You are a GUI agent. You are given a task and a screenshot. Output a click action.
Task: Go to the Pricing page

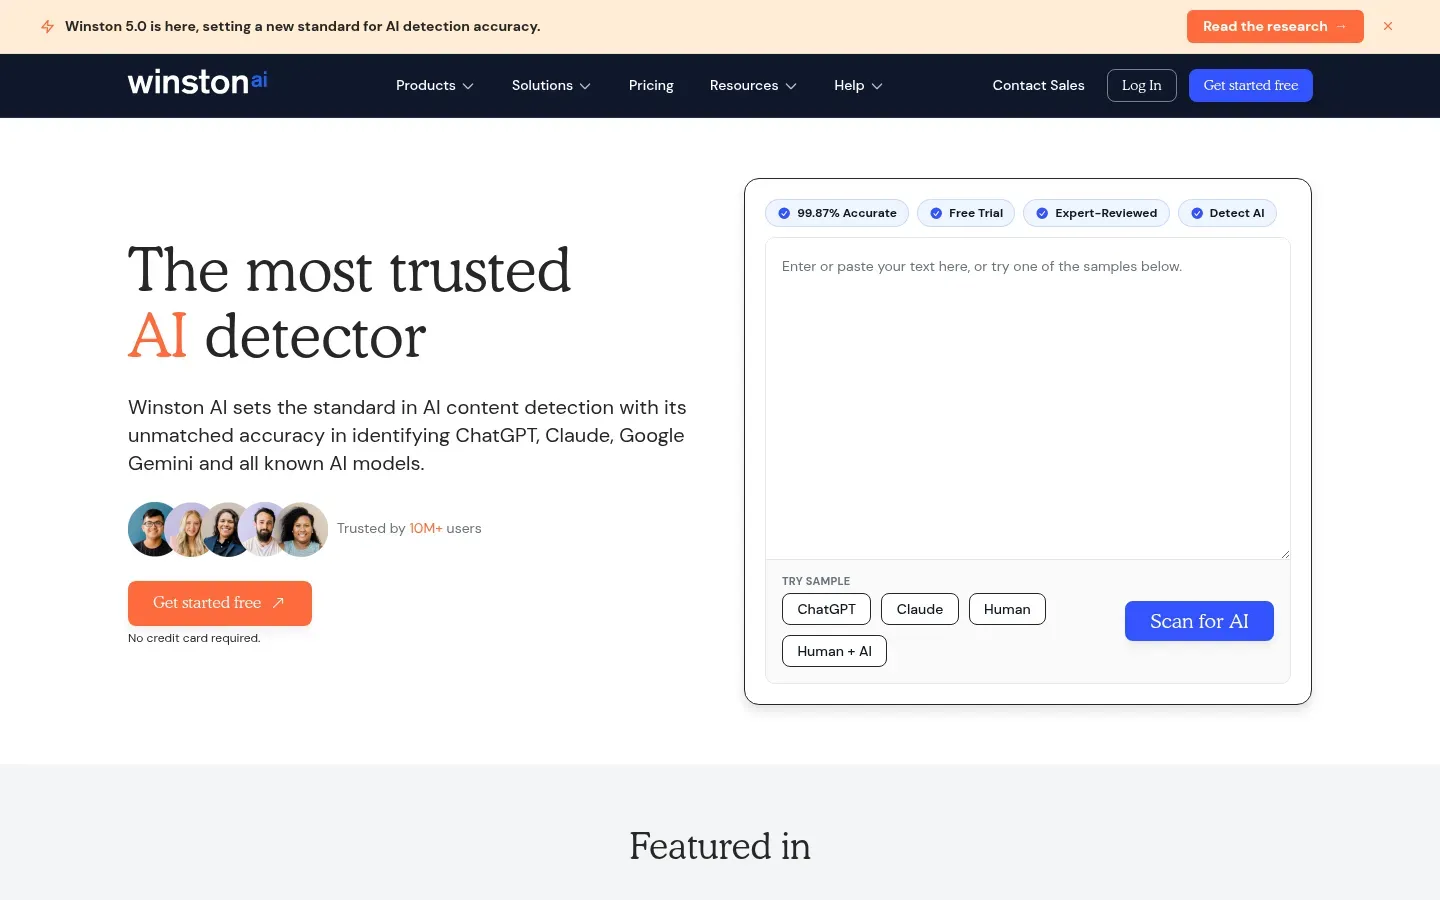651,86
